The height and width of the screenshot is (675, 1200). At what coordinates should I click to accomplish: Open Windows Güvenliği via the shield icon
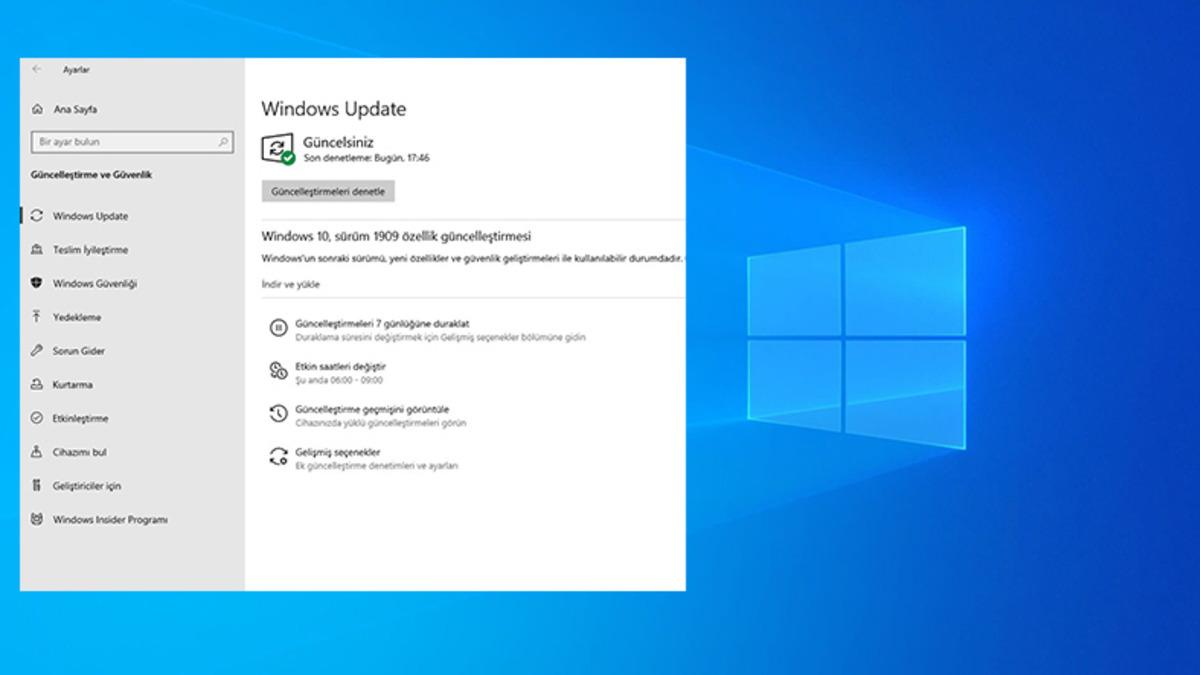pyautogui.click(x=37, y=283)
